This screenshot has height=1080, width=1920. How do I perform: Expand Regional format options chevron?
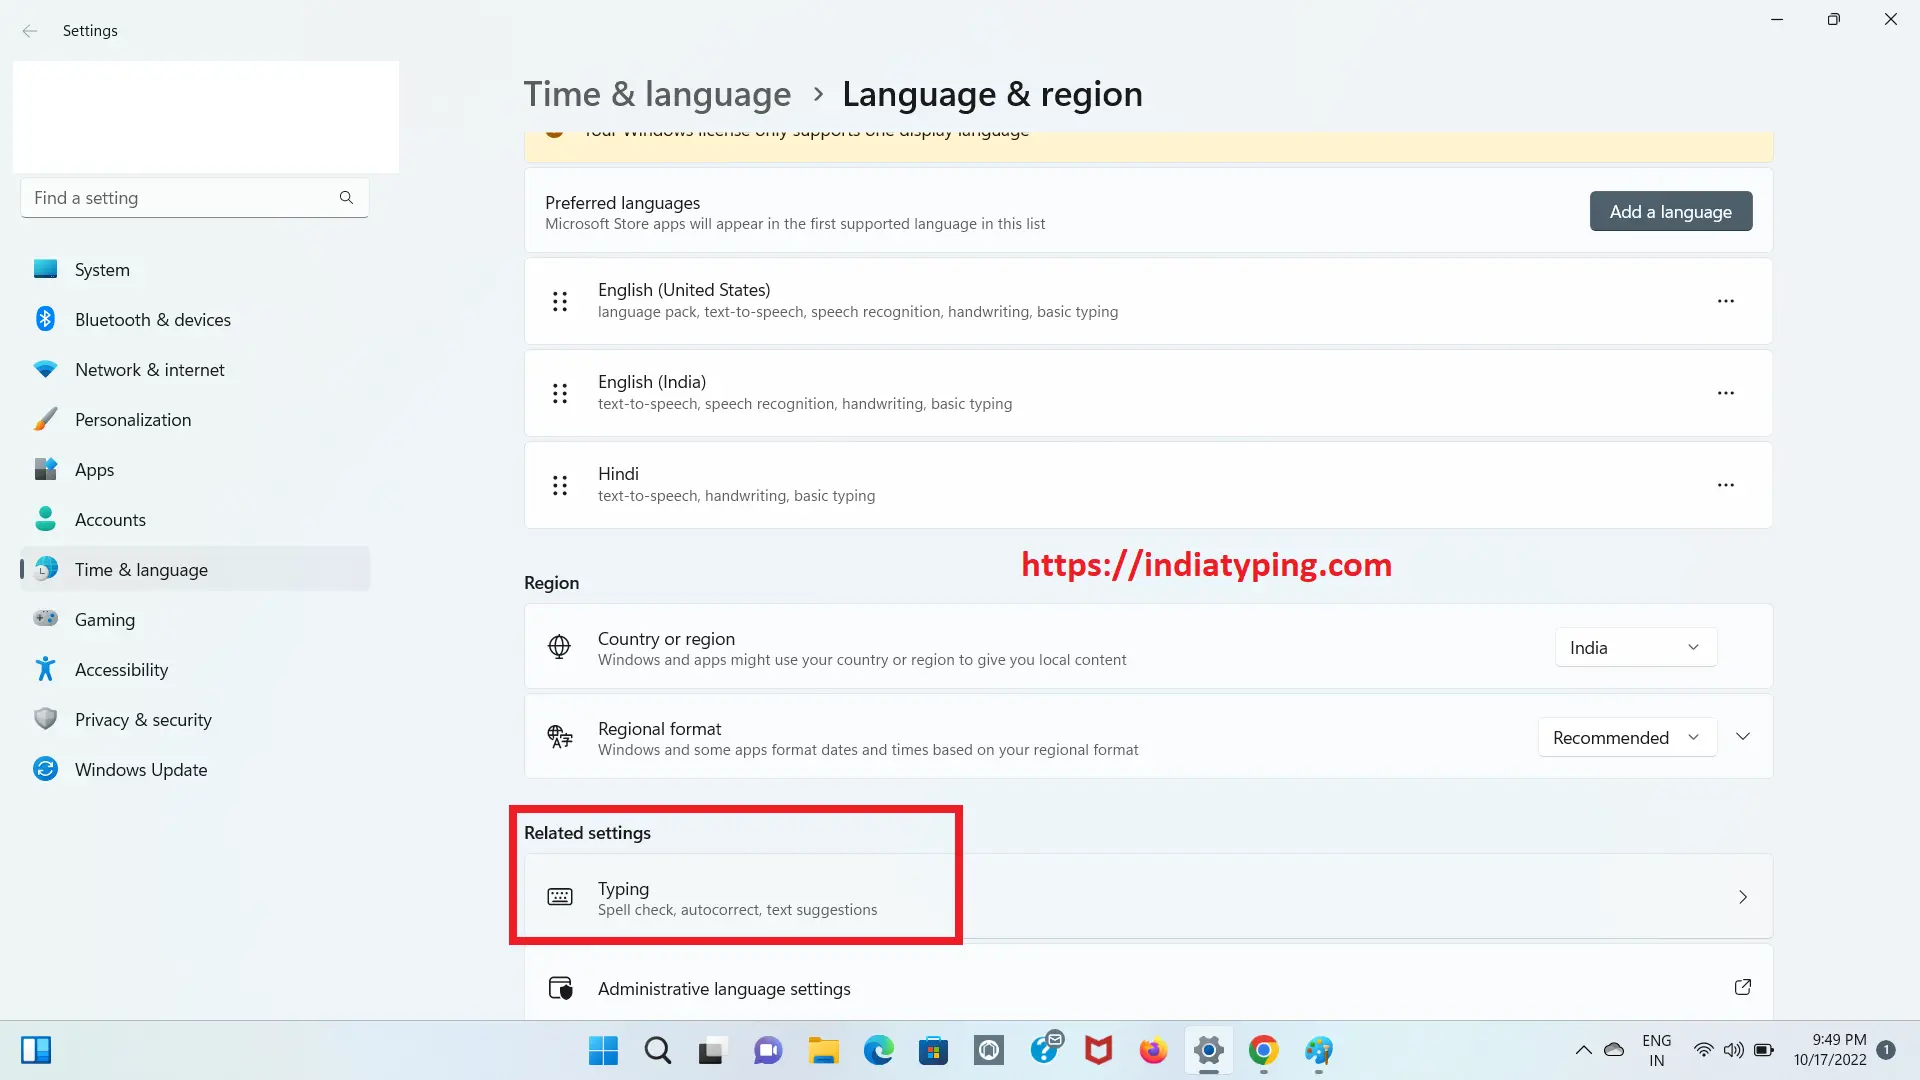coord(1743,737)
